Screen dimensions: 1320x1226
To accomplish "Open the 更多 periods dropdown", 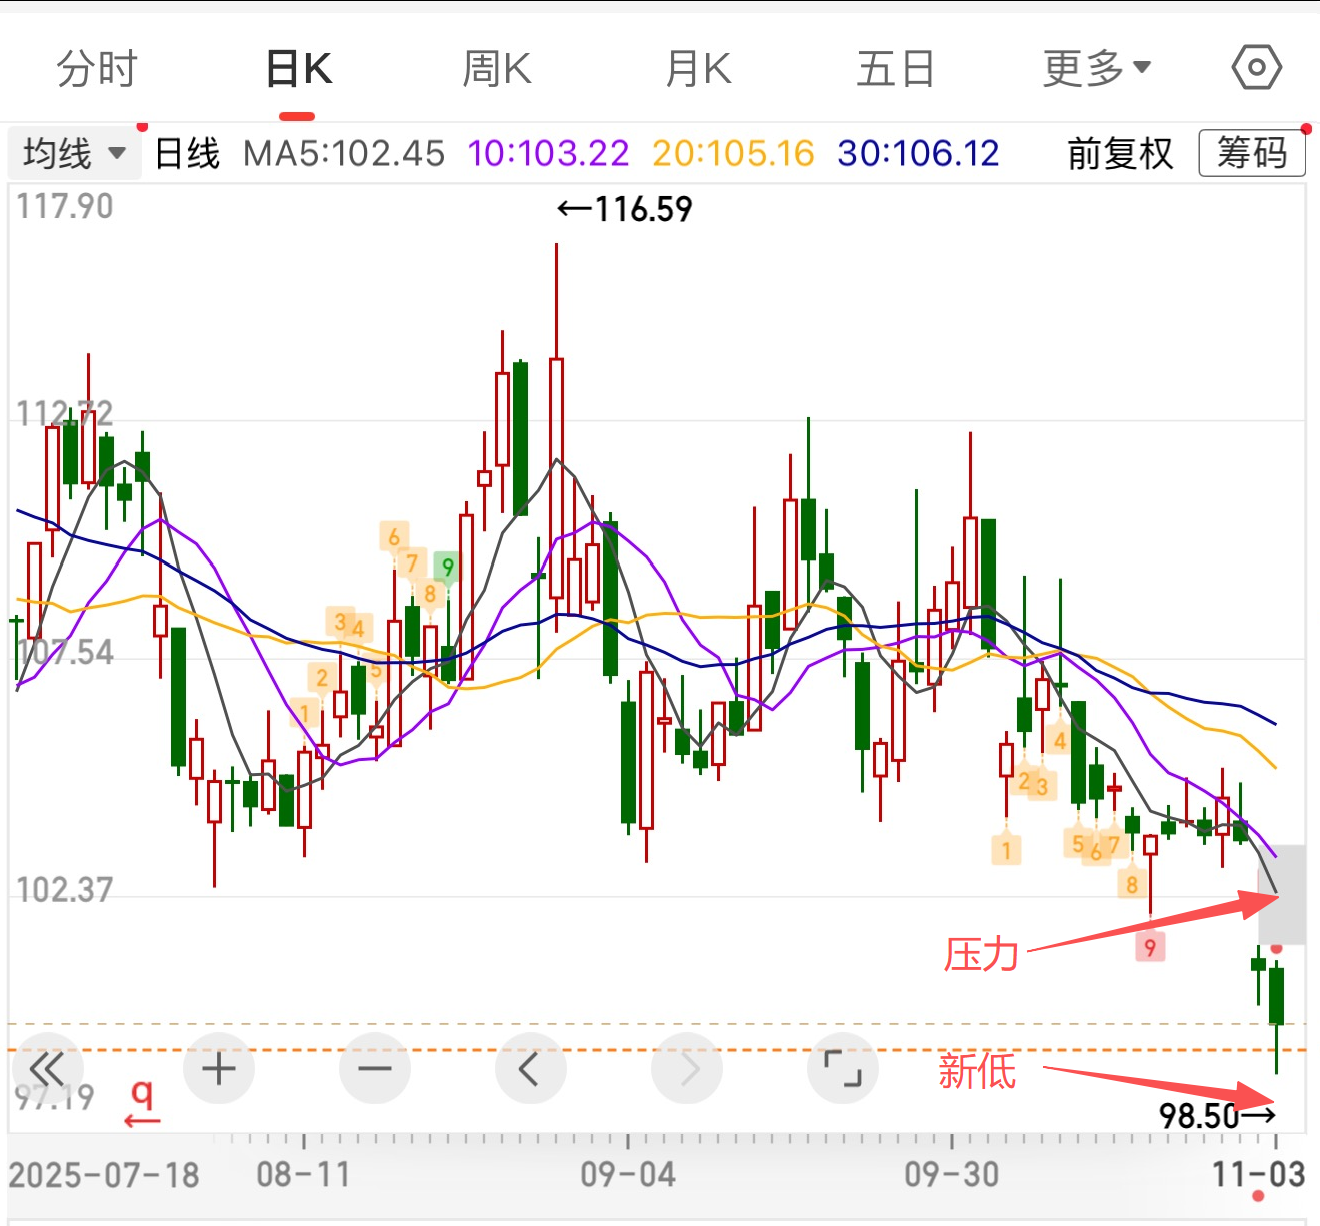I will pos(1096,69).
